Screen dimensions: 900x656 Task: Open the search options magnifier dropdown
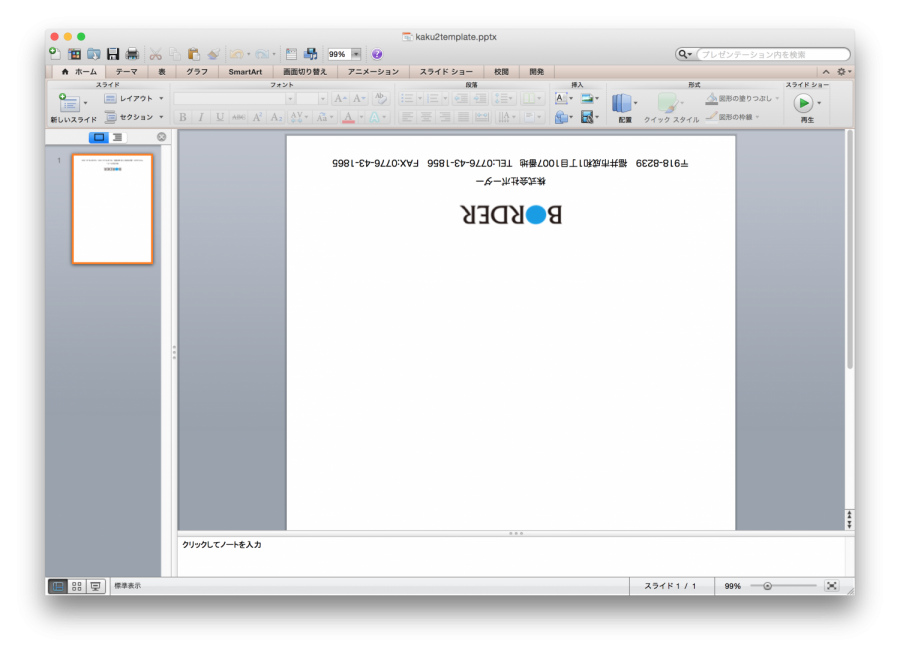pyautogui.click(x=684, y=54)
